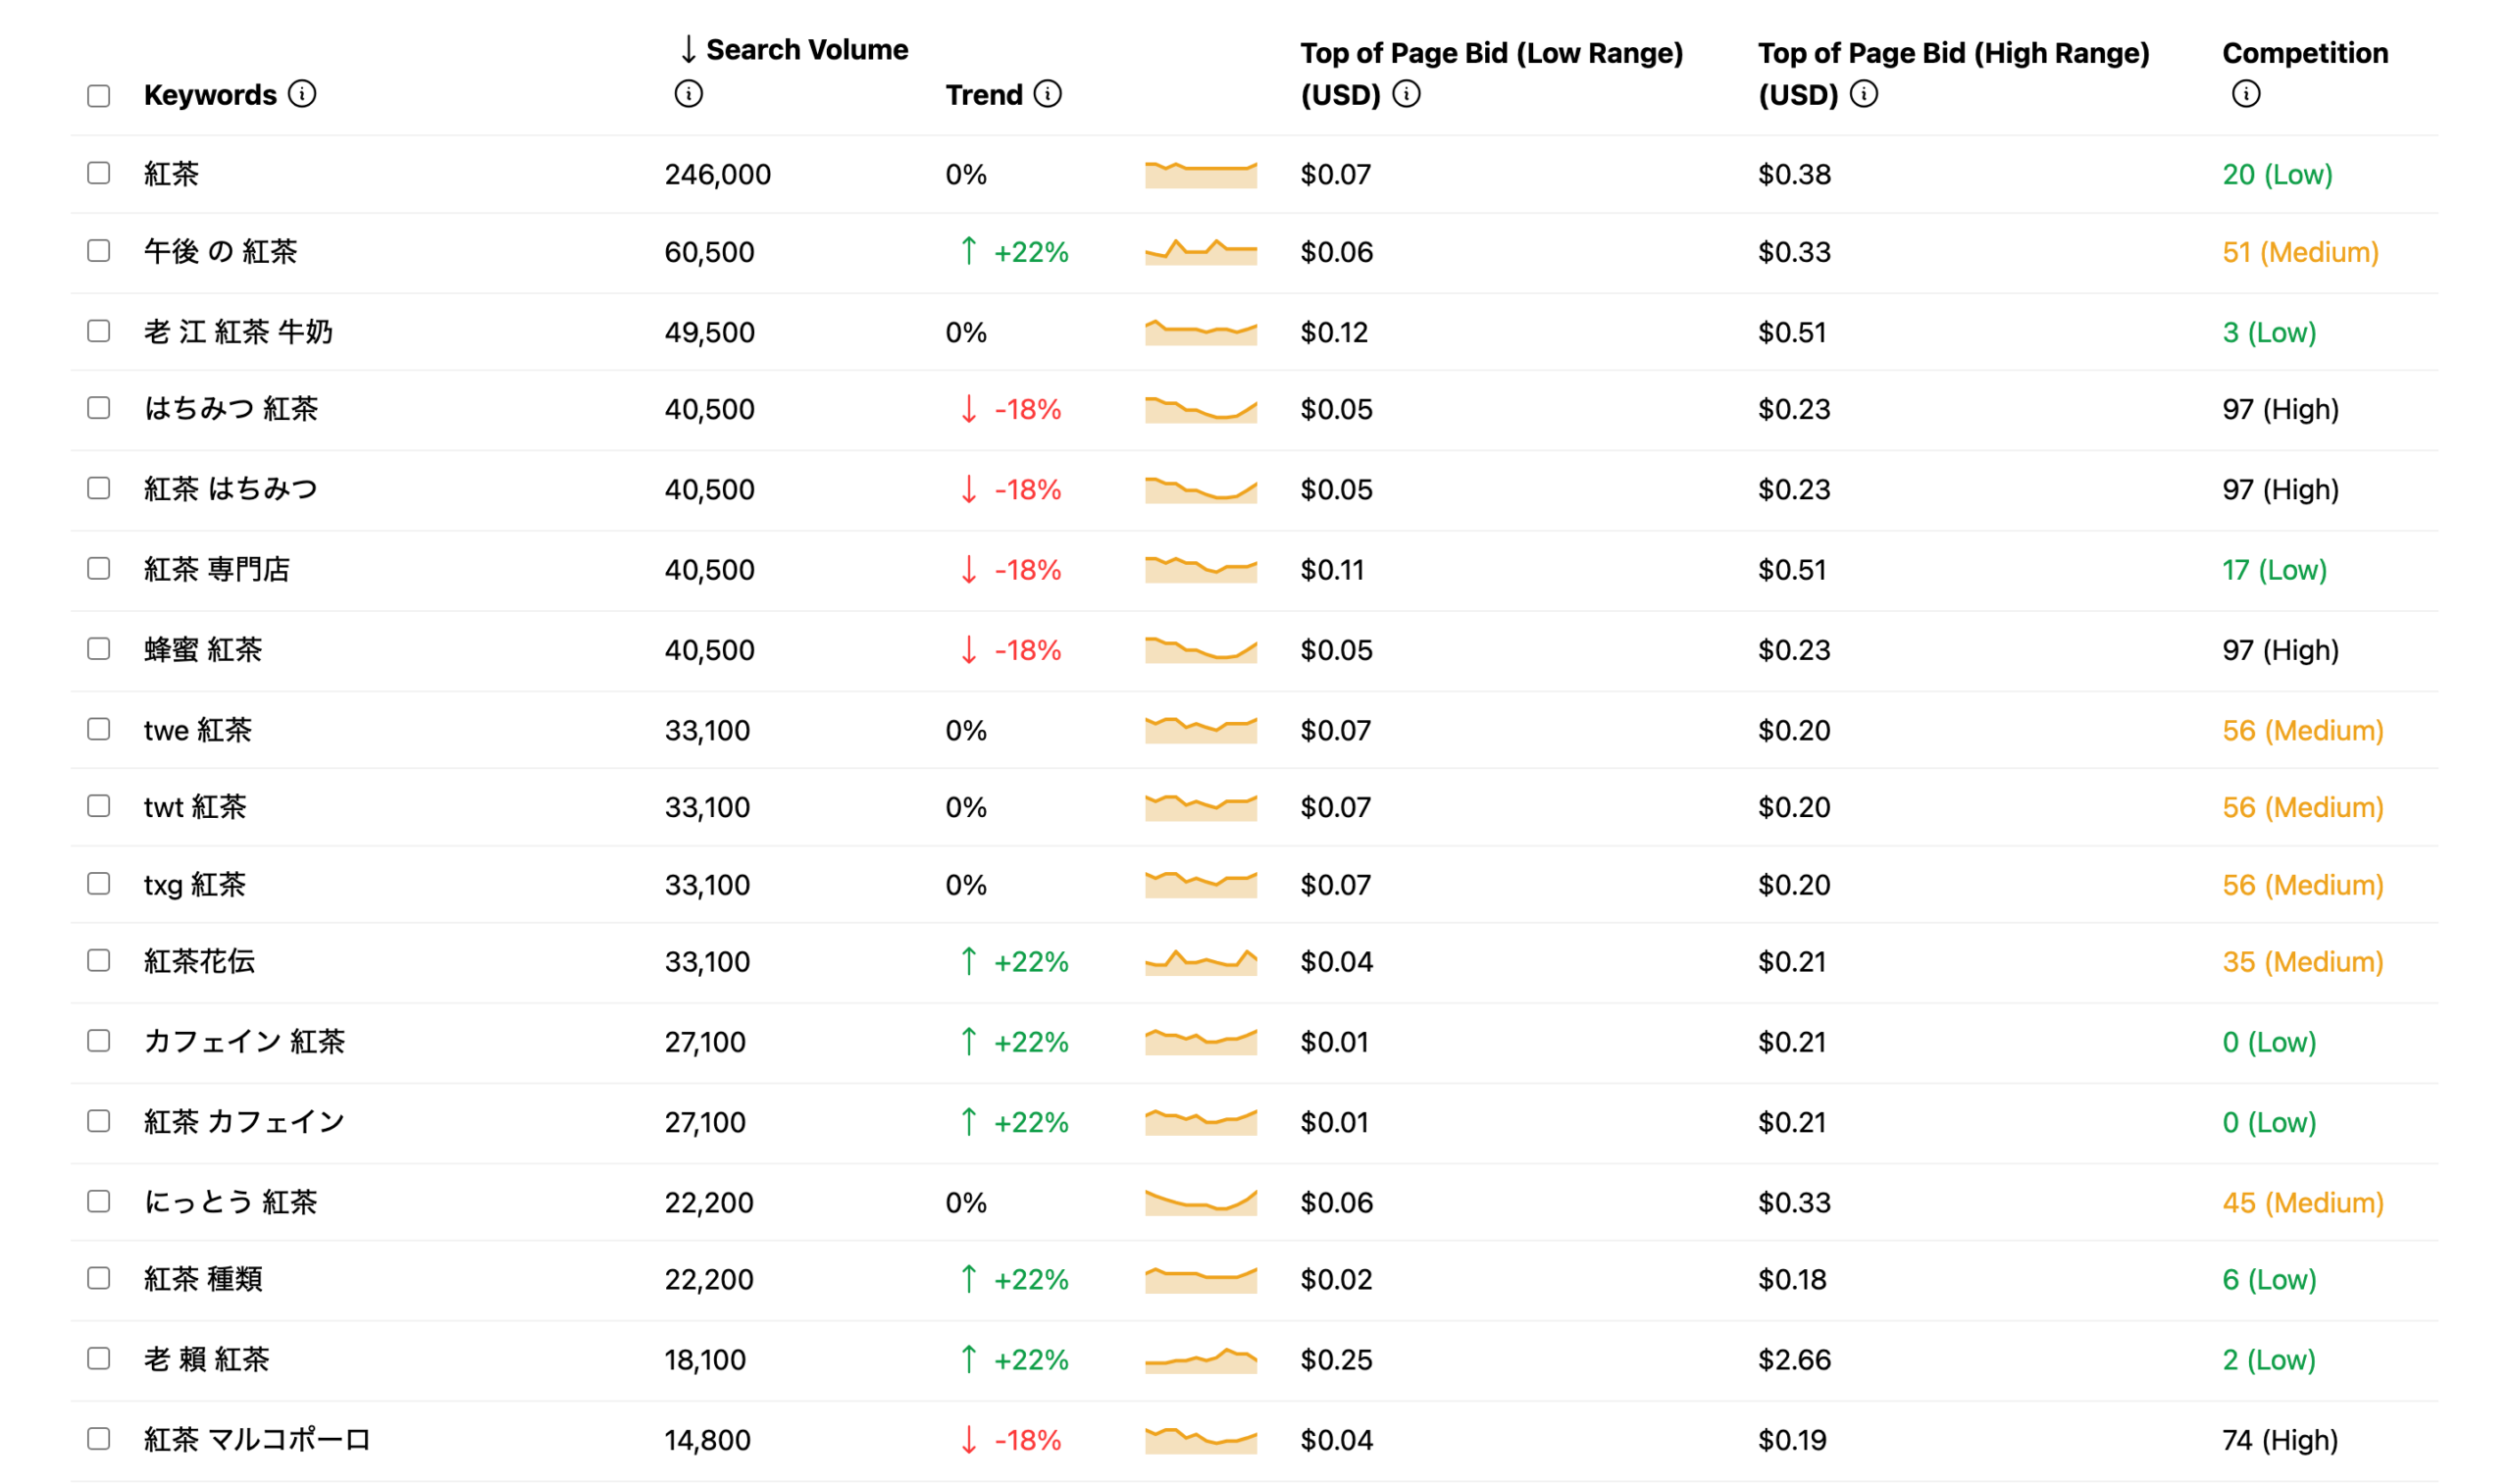This screenshot has width=2511, height=1484.
Task: Click the Low Range bid info icon
Action: (1406, 94)
